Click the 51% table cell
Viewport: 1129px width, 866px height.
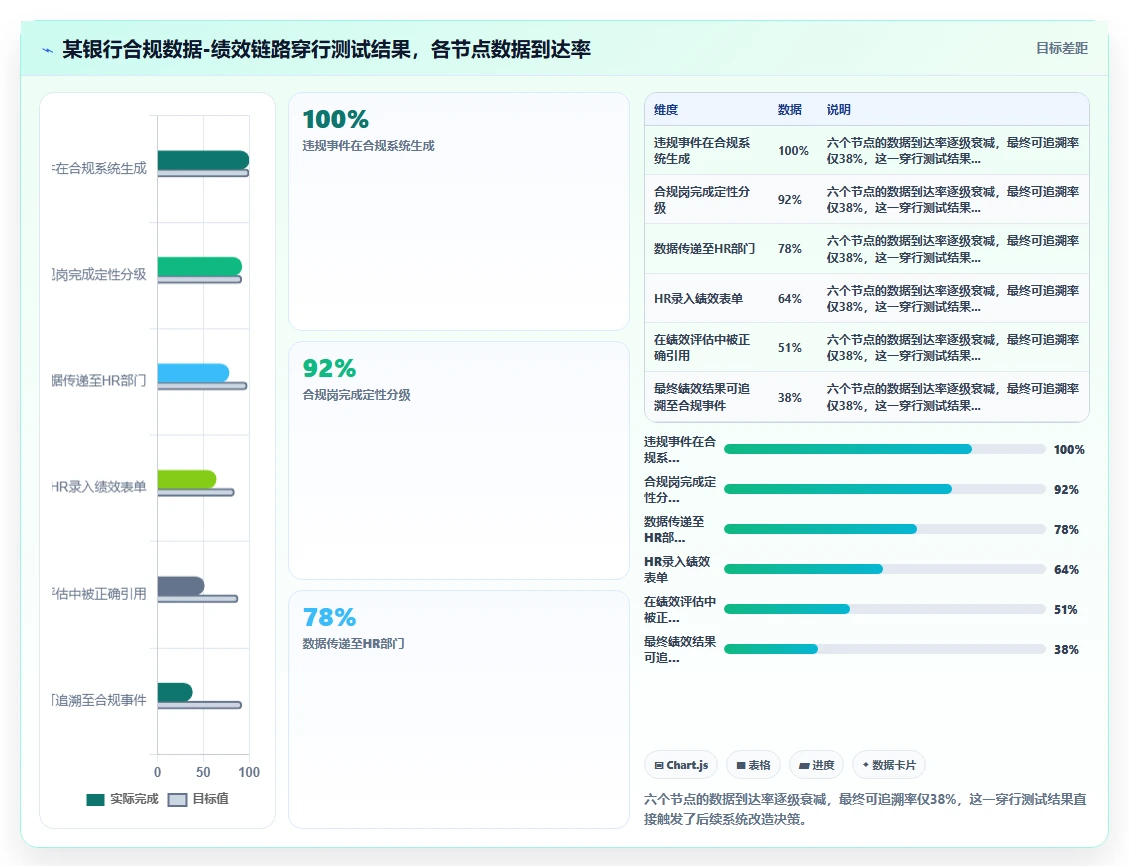point(790,347)
